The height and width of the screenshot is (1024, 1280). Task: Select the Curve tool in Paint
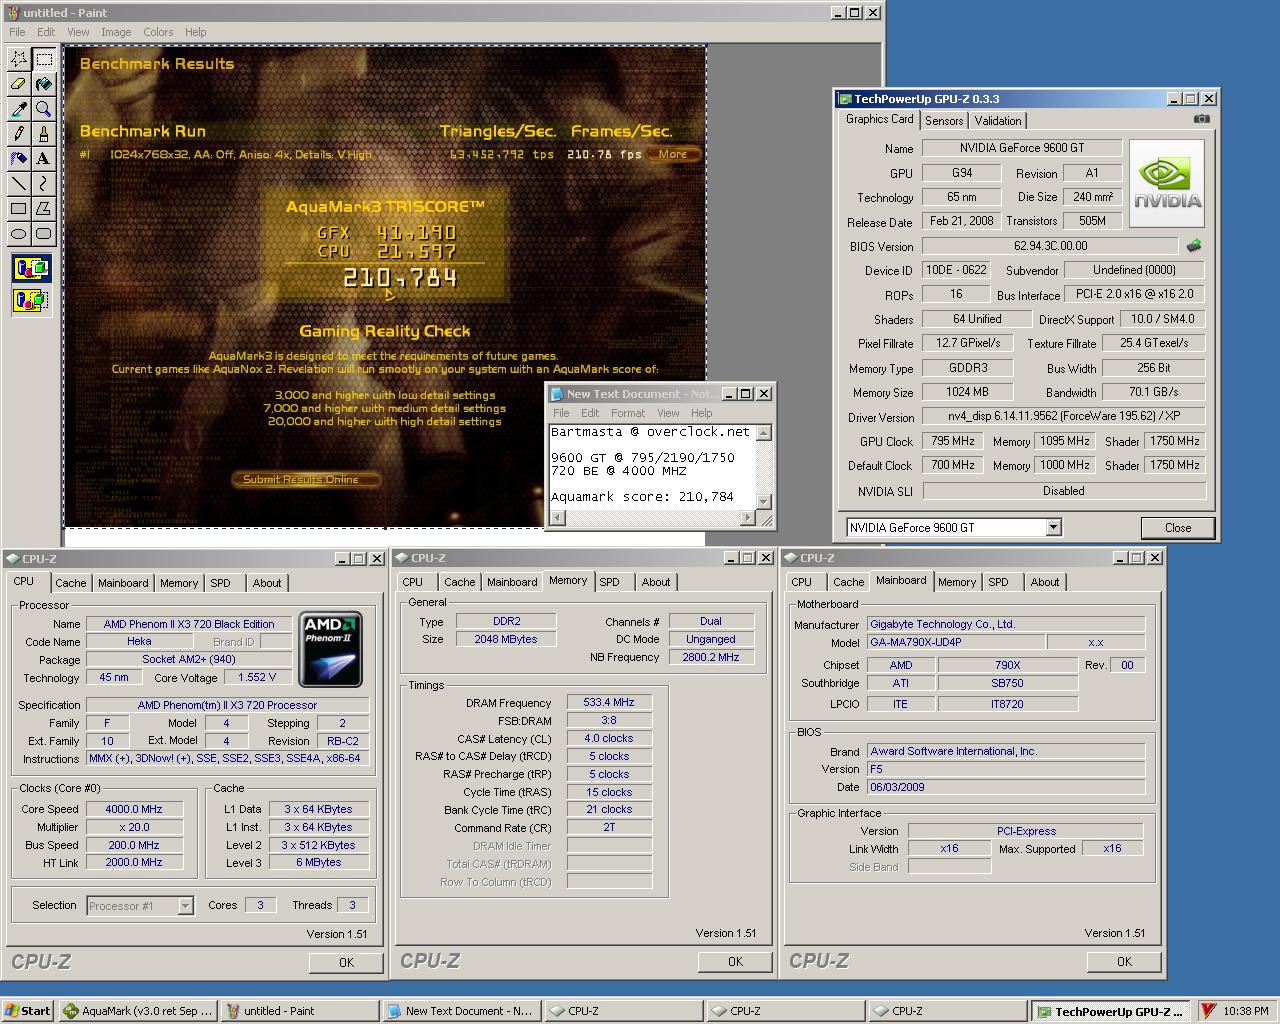tap(43, 184)
